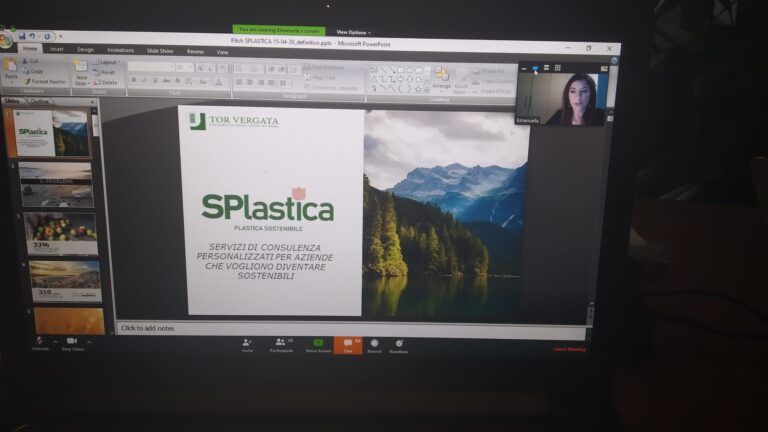The height and width of the screenshot is (432, 768).
Task: Click the red Leave Meeting link
Action: [x=570, y=349]
